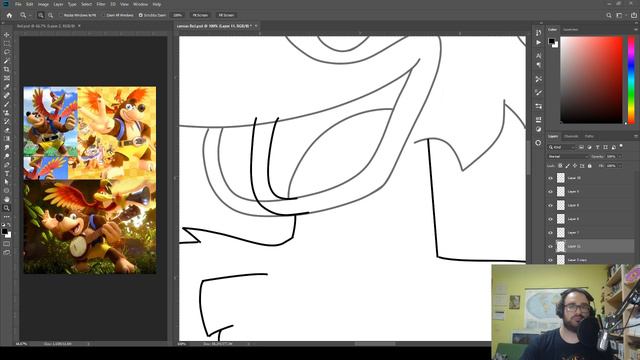Screen dimensions: 640x360
Task: Hide Layer 7 using its eye icon
Action: pos(550,233)
